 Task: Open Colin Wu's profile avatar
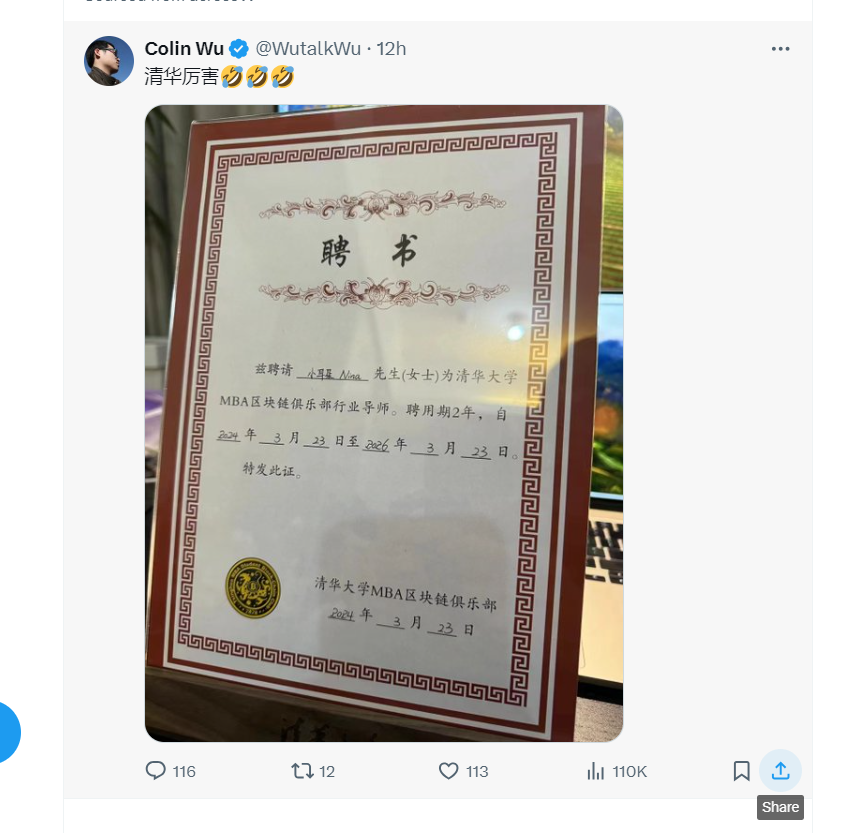(109, 61)
